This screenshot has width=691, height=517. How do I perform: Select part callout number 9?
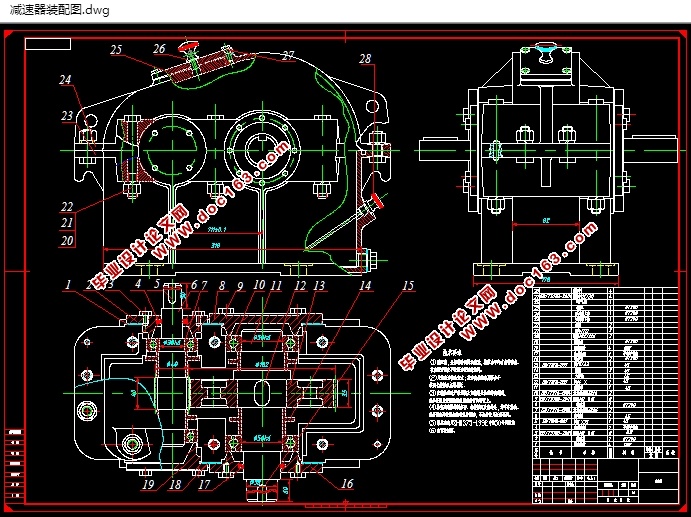tap(240, 286)
